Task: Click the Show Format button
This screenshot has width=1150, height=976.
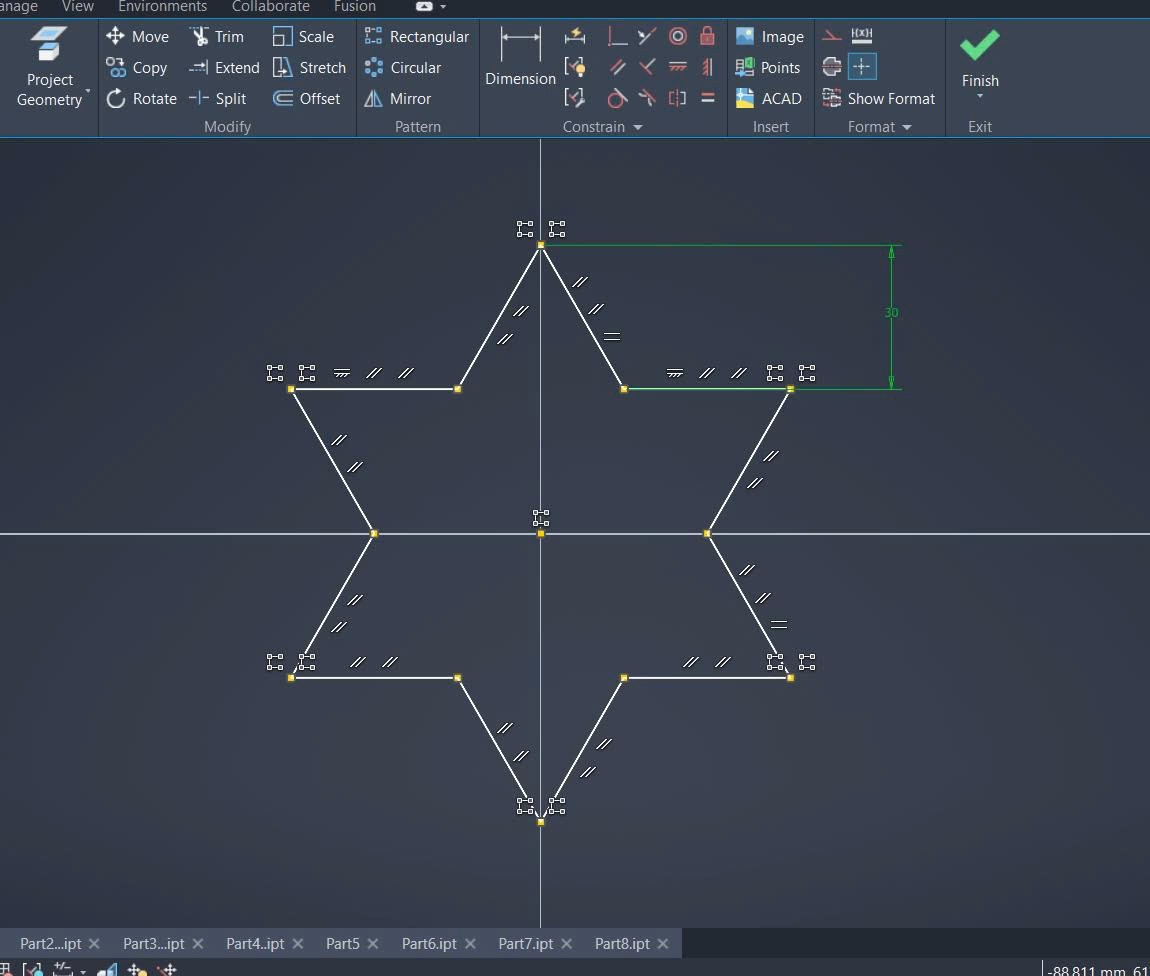Action: tap(879, 99)
